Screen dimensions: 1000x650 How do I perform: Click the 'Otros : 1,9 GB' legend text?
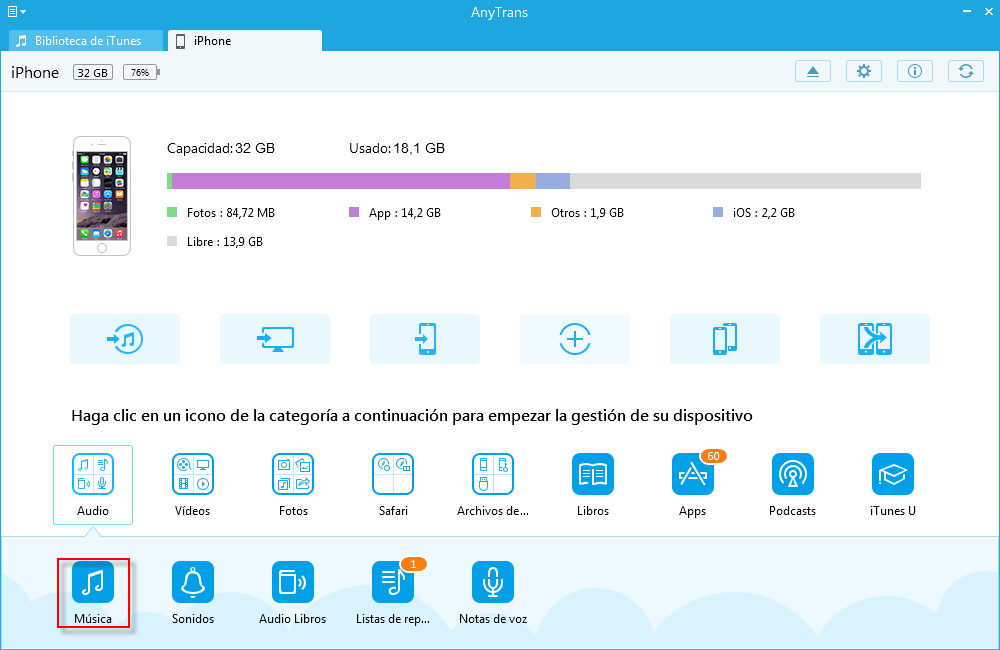point(587,212)
